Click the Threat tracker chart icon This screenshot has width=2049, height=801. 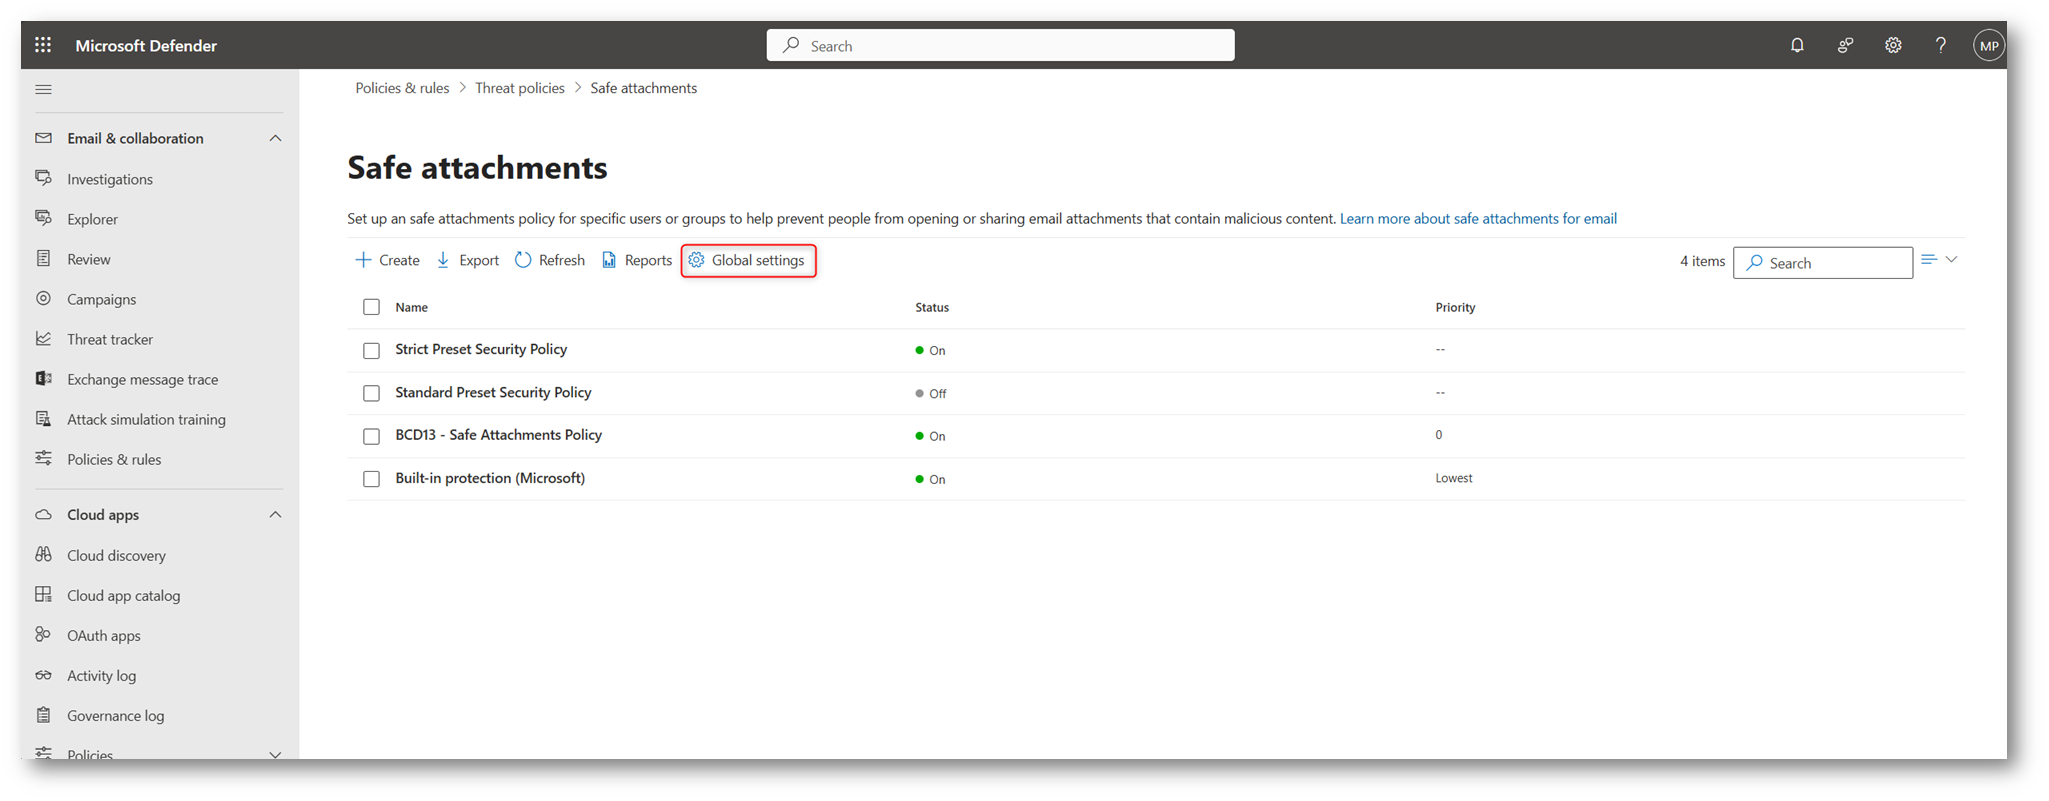tap(43, 338)
